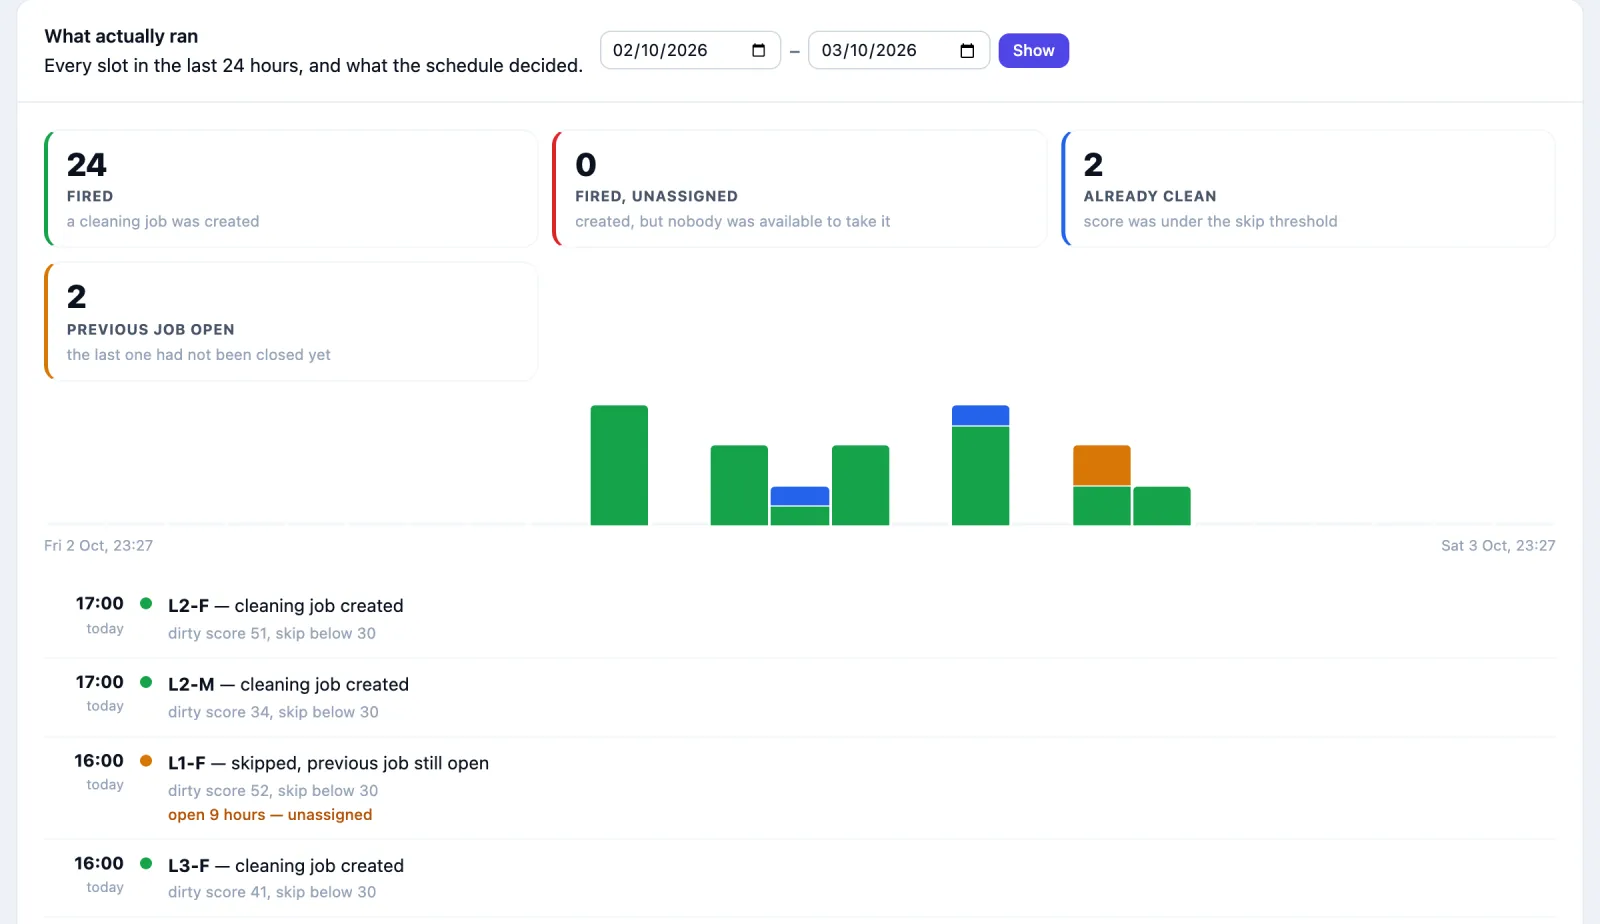The image size is (1600, 924).
Task: Click the orange previous-job-open bar segment in chart
Action: (x=1101, y=465)
